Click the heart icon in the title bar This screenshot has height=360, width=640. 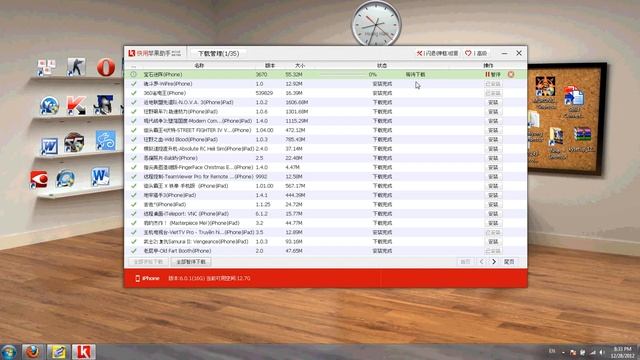(468, 53)
